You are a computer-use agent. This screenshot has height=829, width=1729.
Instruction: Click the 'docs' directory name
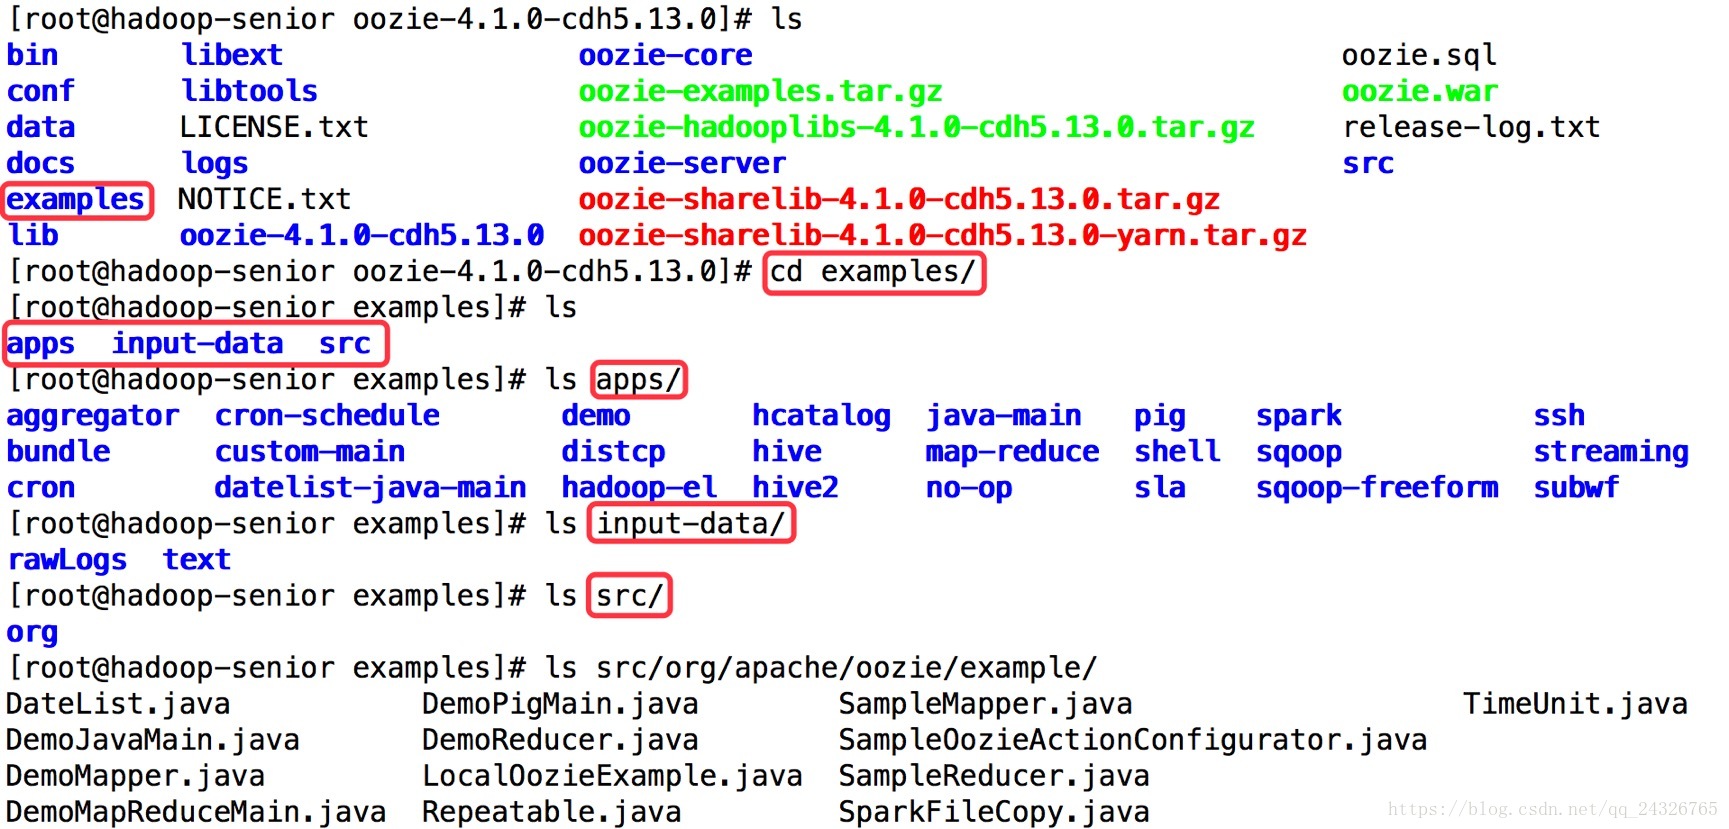40,163
